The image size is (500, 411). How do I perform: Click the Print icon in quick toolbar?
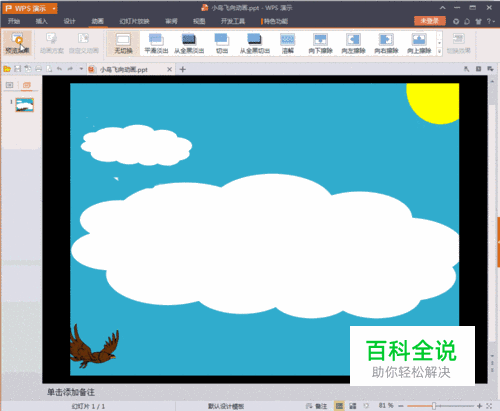click(x=39, y=69)
